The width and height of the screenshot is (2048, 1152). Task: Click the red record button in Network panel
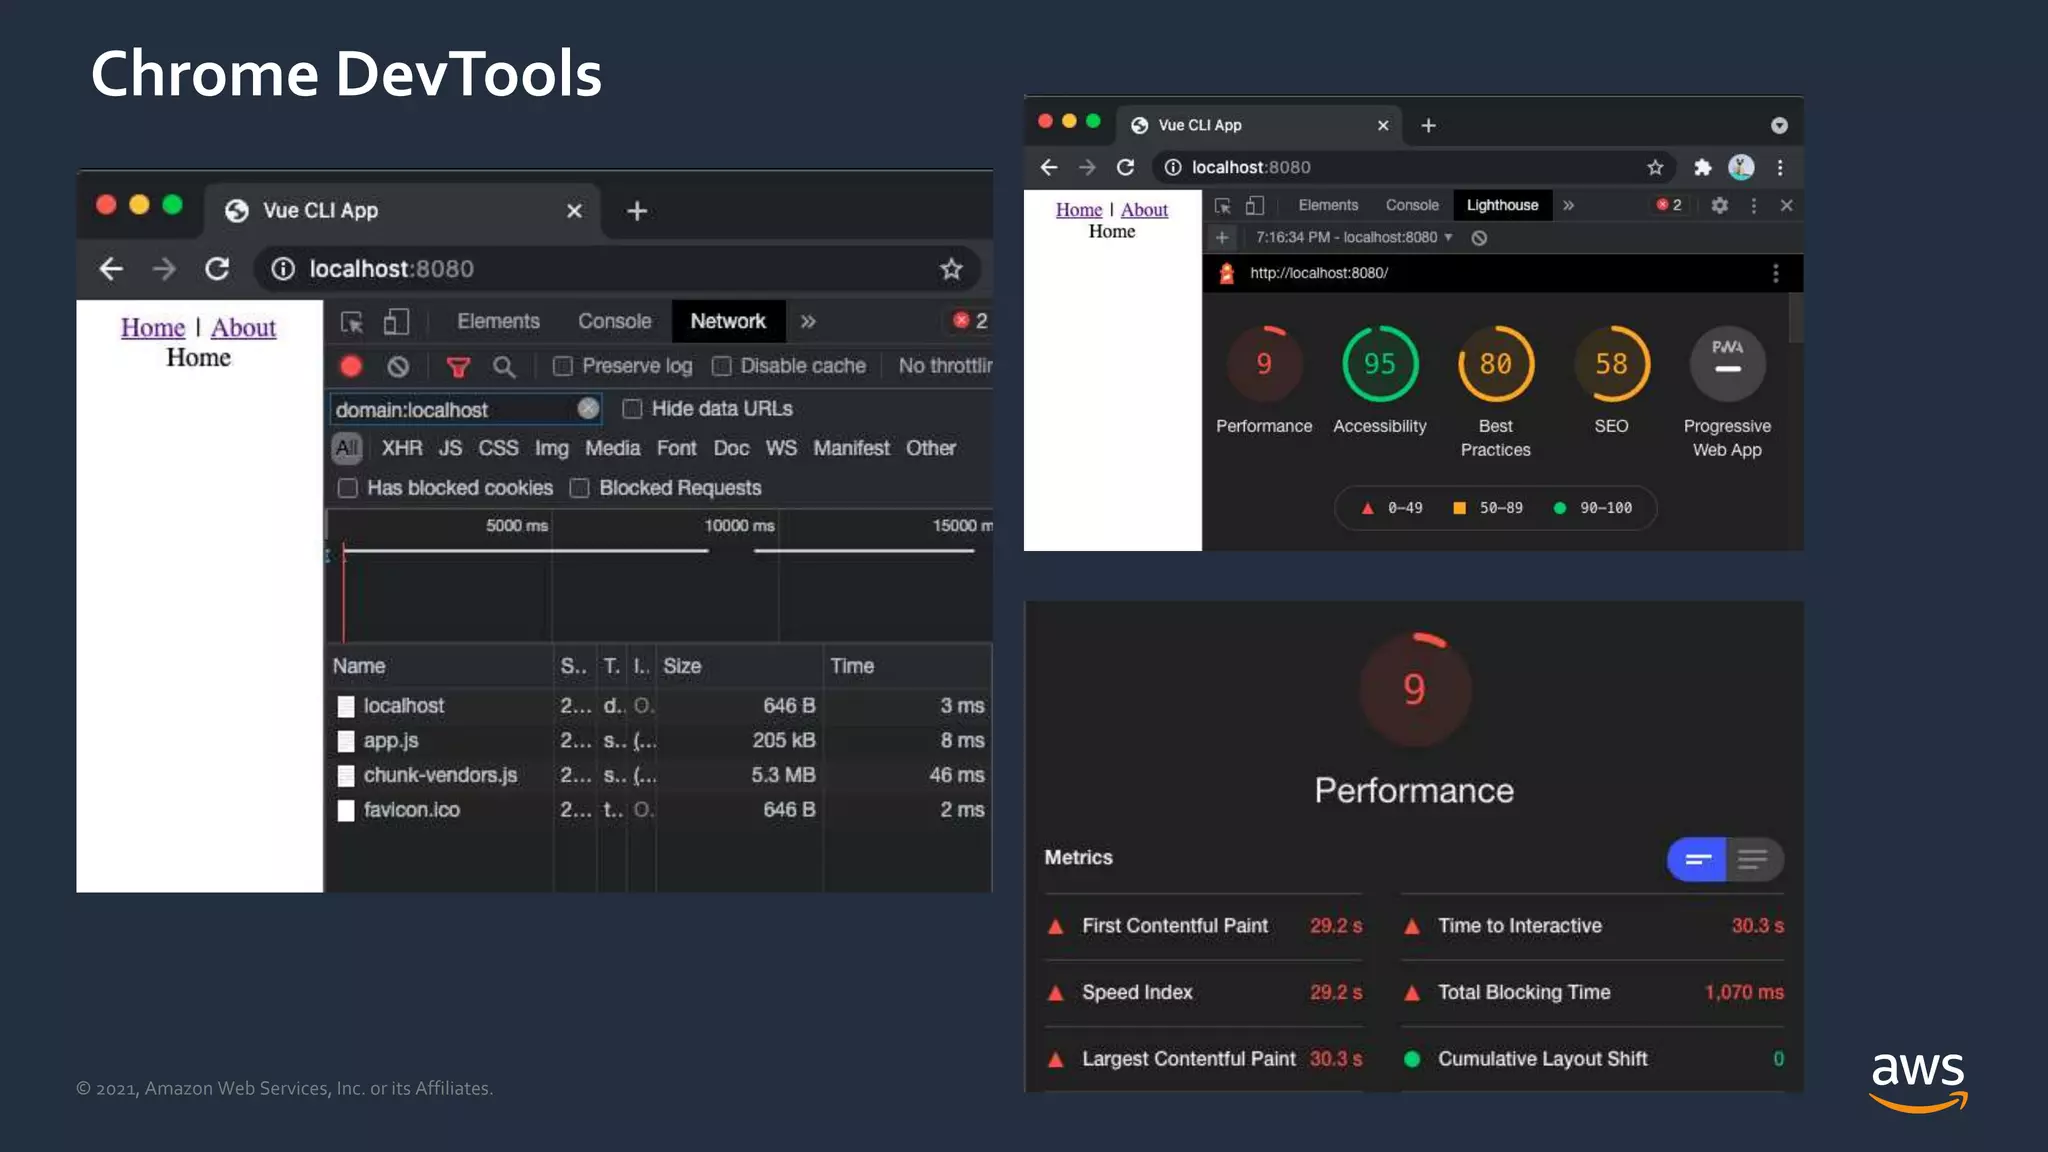click(x=351, y=366)
